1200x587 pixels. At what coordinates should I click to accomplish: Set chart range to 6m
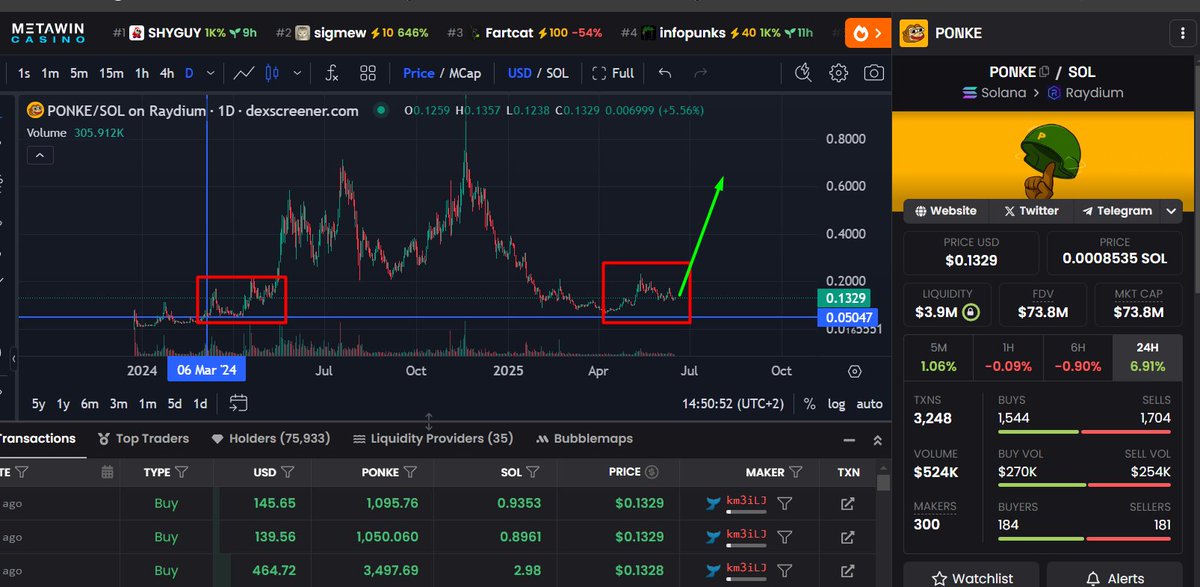tap(90, 404)
